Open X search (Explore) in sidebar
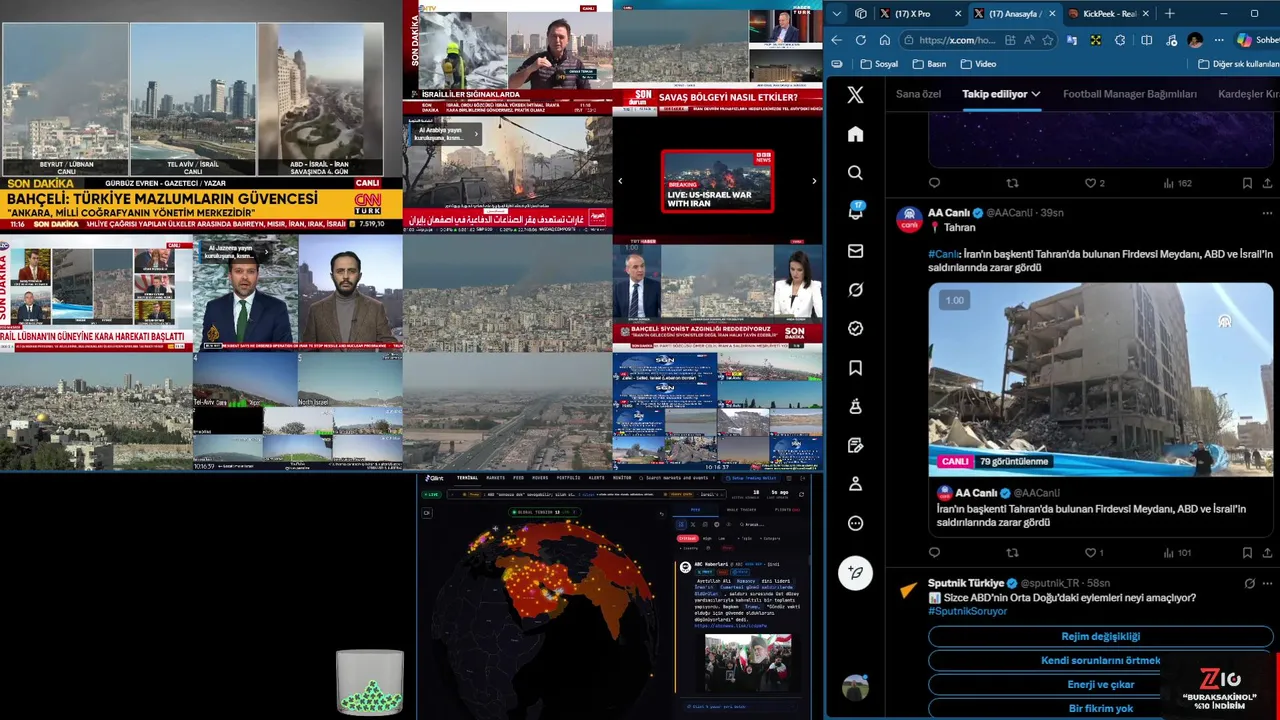 855,173
